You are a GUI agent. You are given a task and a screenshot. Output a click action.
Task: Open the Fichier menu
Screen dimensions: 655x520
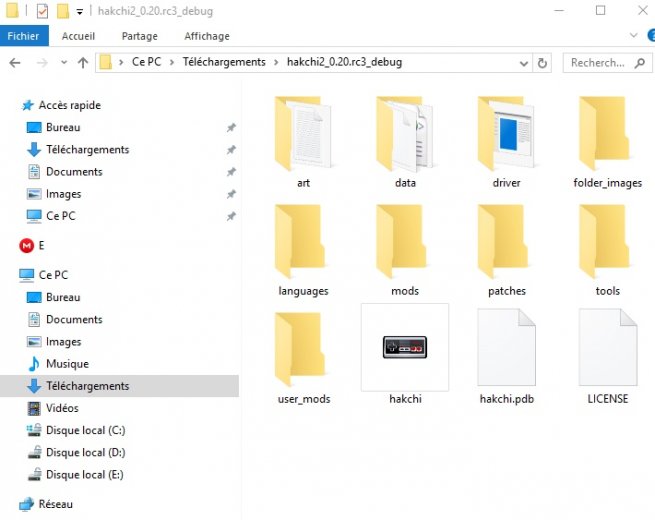(x=22, y=36)
